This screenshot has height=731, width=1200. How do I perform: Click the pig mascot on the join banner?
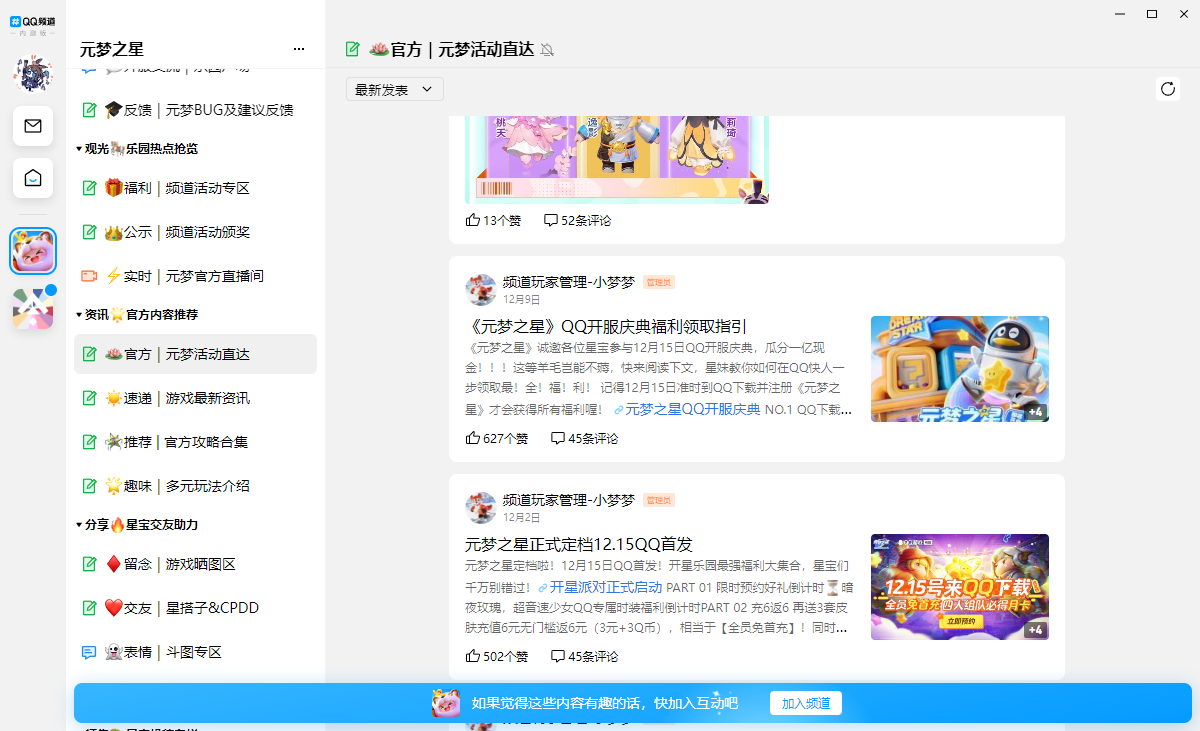click(x=446, y=703)
